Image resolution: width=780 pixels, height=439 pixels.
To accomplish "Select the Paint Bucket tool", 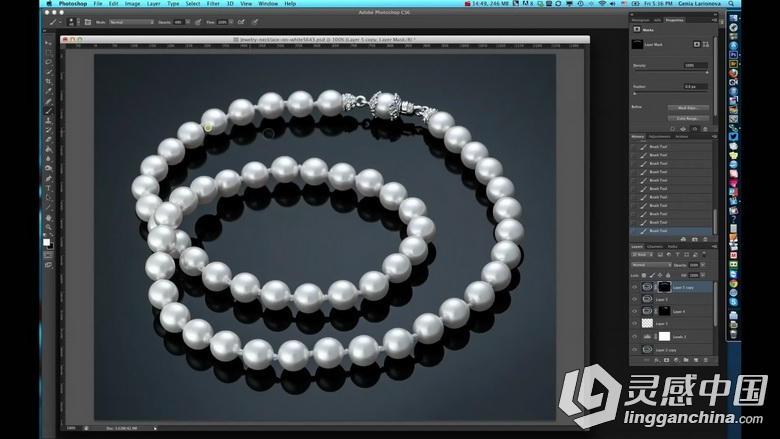I will click(x=48, y=149).
